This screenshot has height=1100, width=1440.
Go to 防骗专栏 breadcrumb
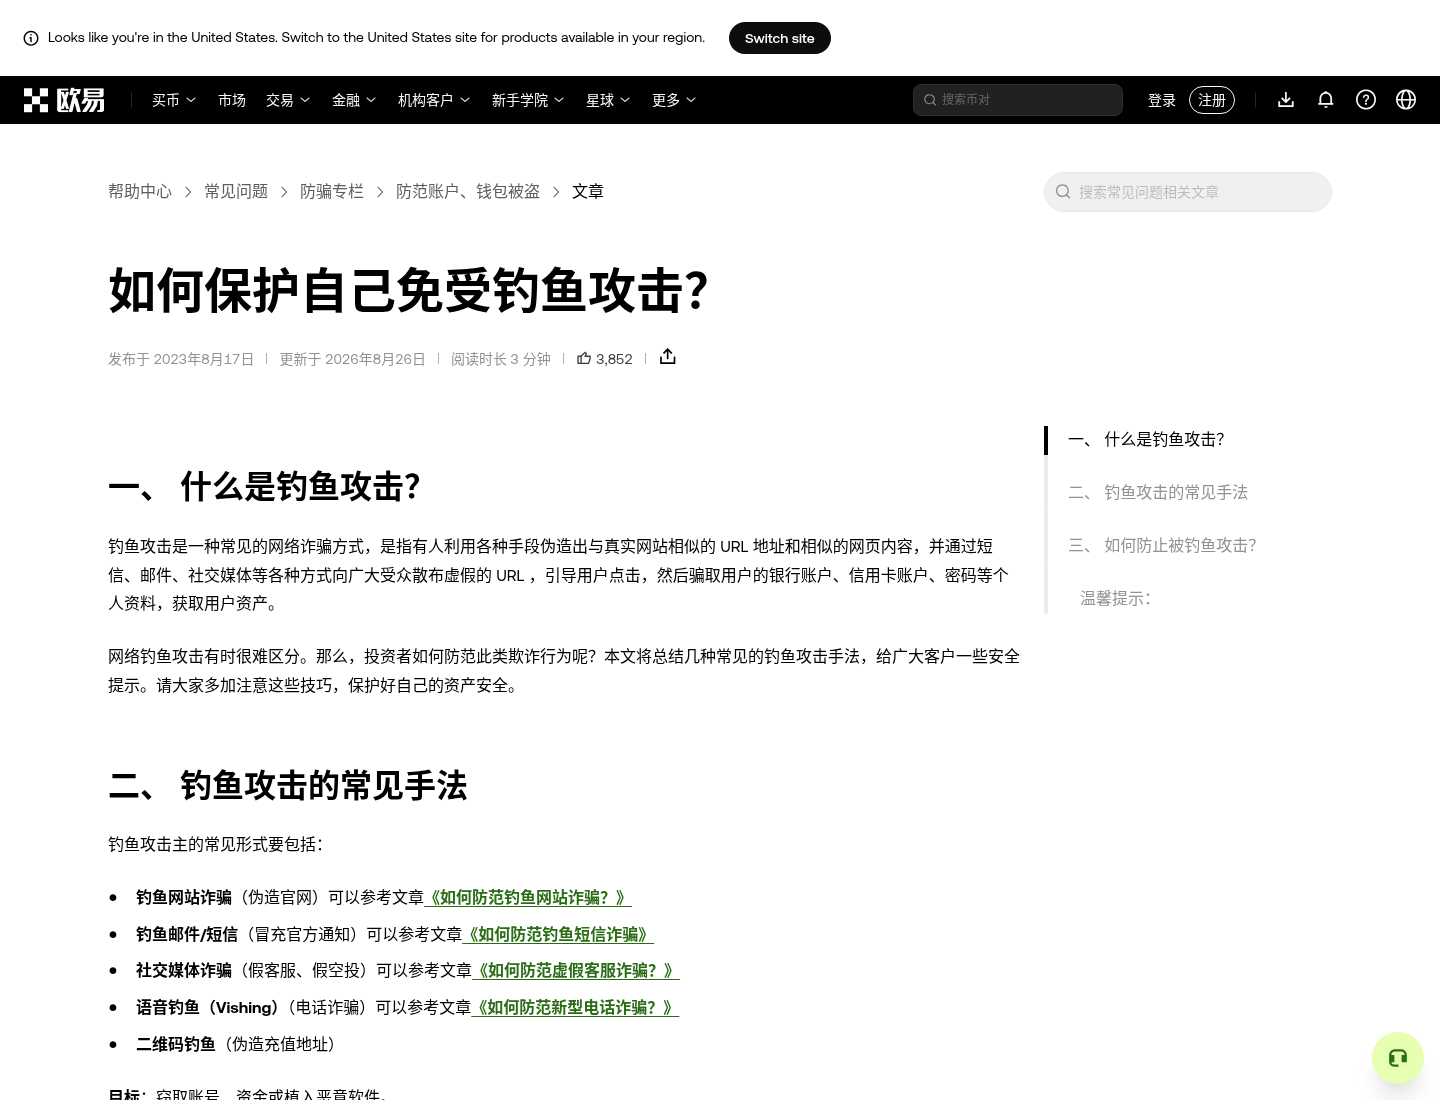point(332,191)
